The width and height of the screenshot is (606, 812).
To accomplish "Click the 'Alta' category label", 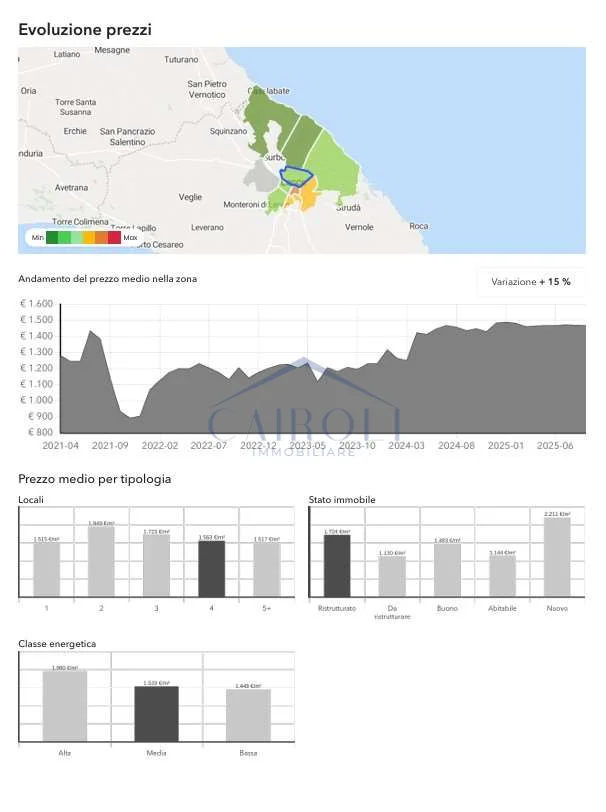I will (x=65, y=753).
